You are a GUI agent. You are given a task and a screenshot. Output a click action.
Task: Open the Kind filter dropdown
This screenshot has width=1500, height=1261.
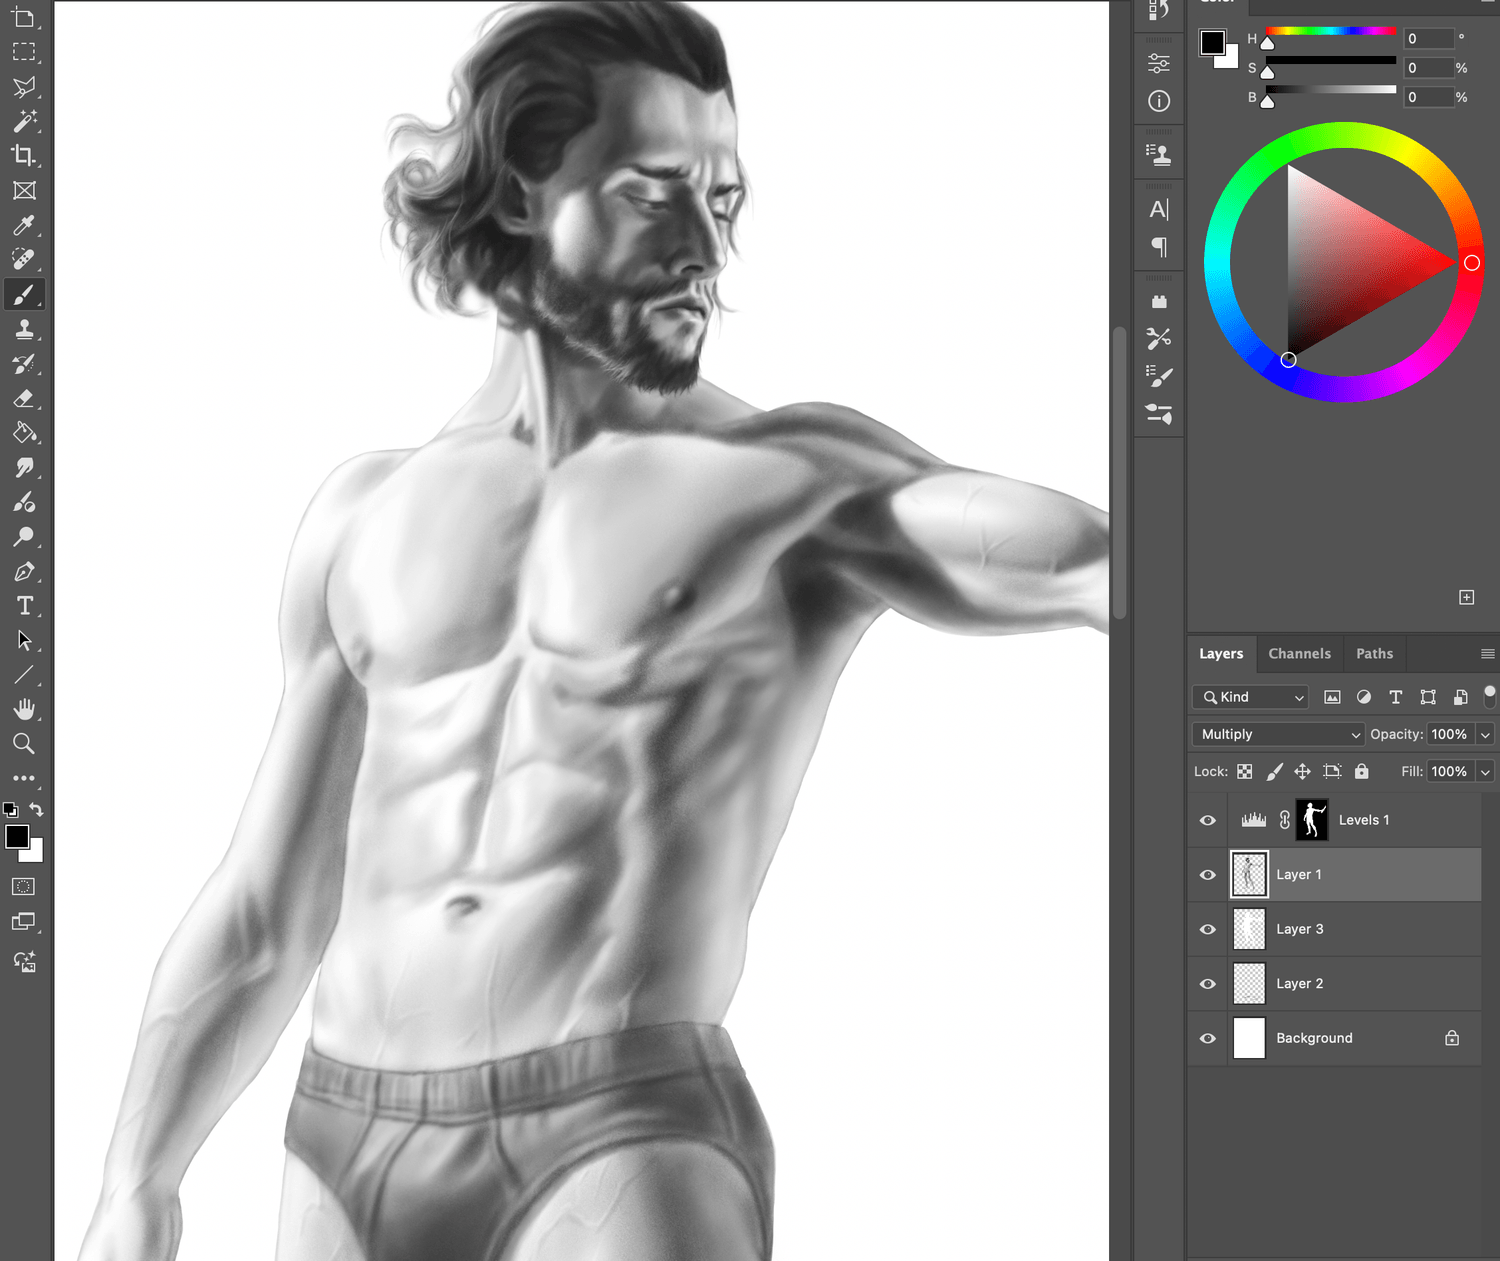(1254, 697)
